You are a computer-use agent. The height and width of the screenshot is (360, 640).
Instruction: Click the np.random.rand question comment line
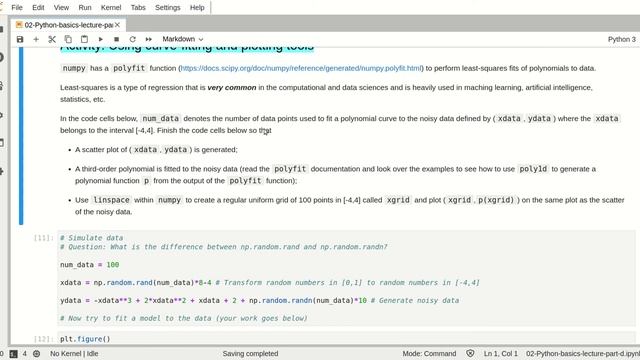tap(223, 247)
